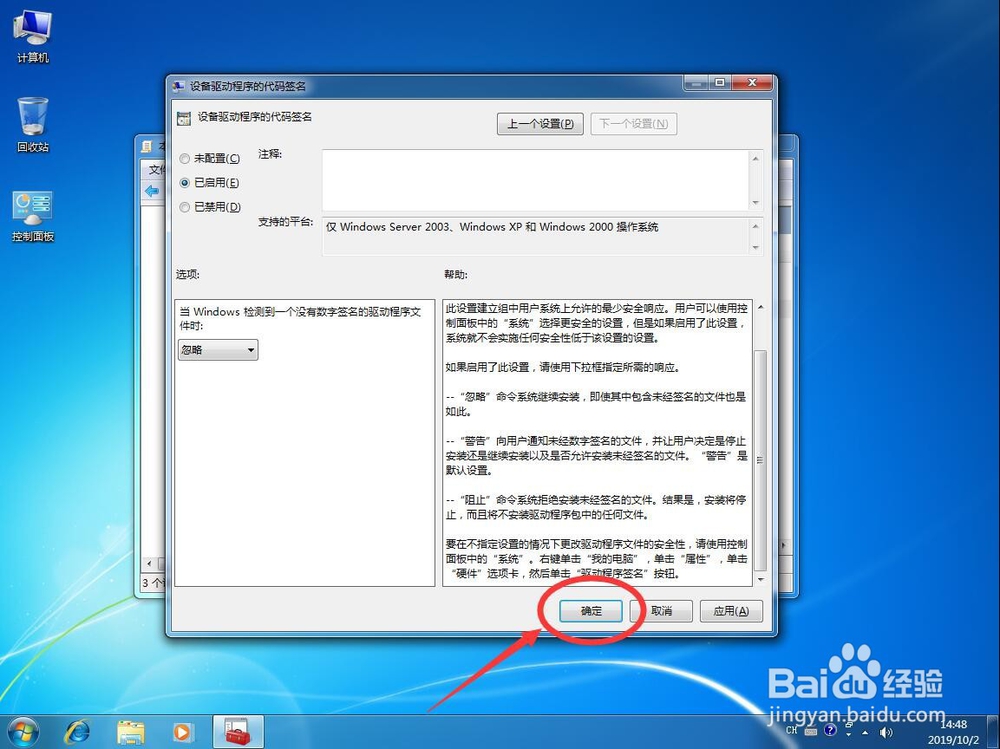The width and height of the screenshot is (1000, 749).
Task: Click the help panel scrollbar thumb
Action: (760, 459)
